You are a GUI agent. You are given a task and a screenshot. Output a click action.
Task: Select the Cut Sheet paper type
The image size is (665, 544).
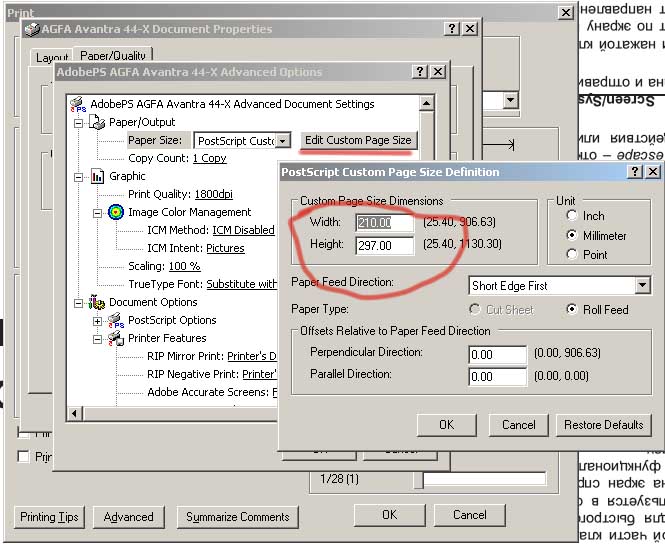(x=474, y=310)
